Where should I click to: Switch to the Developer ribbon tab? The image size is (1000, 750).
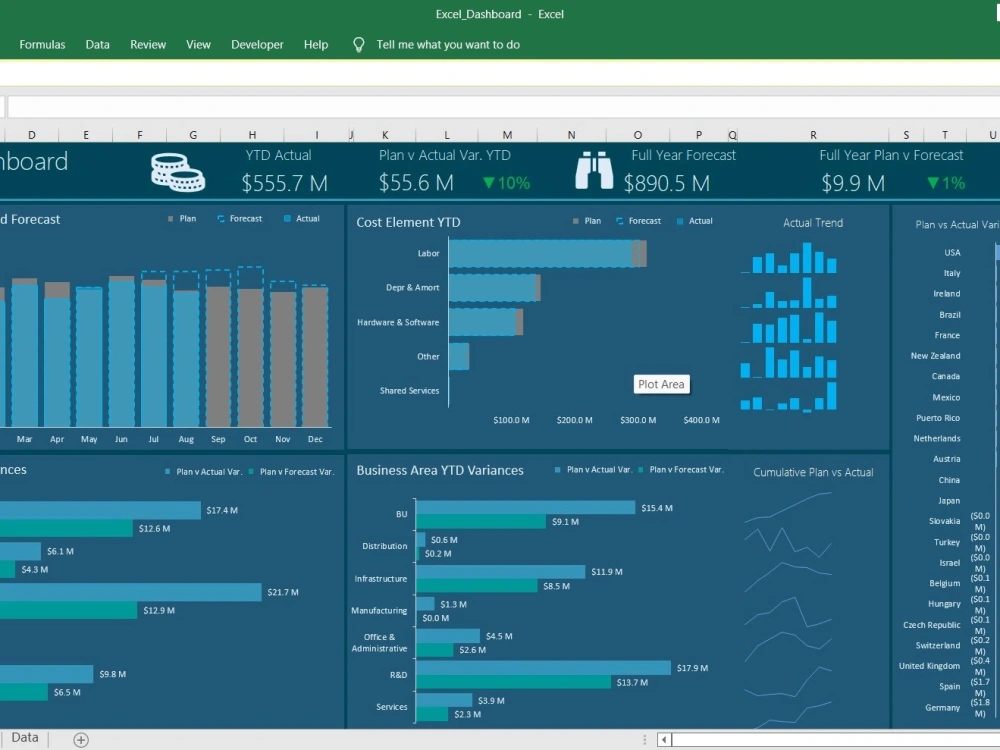[x=257, y=44]
